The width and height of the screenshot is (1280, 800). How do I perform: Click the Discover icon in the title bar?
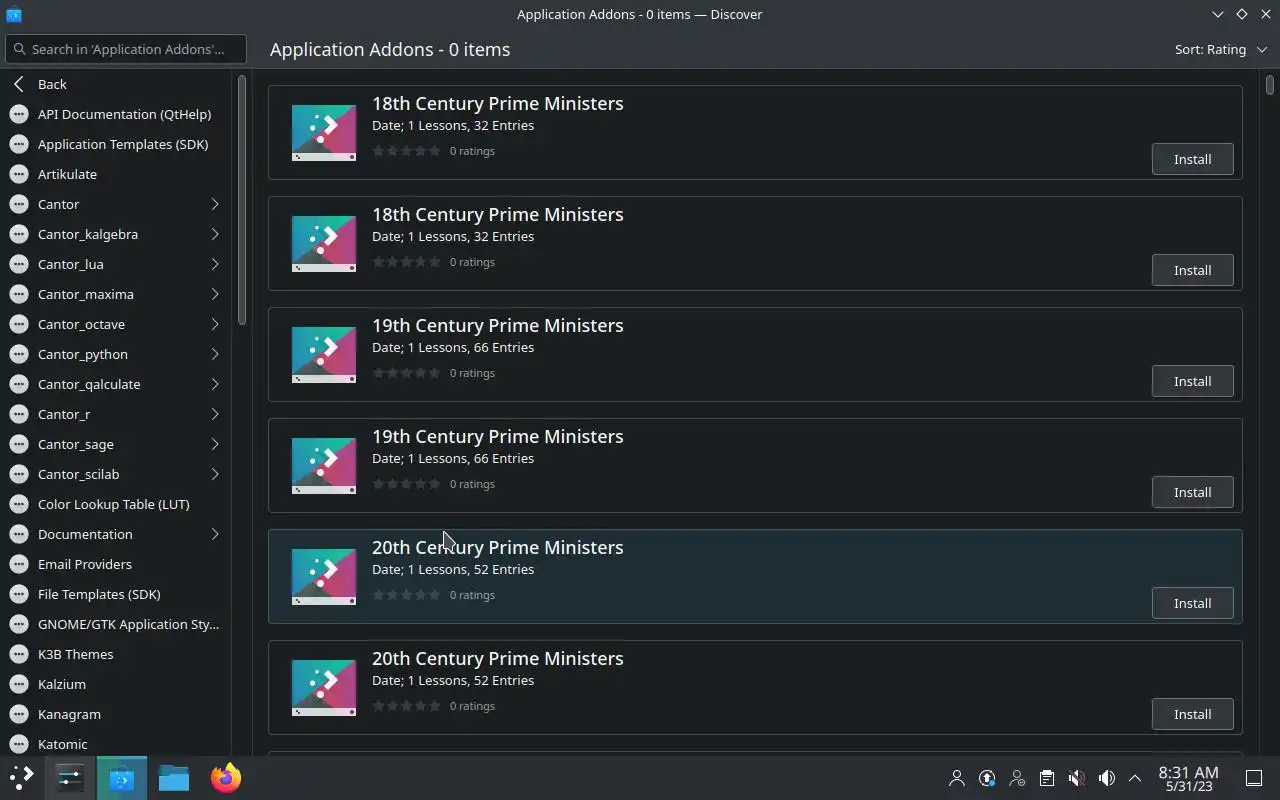click(x=14, y=14)
